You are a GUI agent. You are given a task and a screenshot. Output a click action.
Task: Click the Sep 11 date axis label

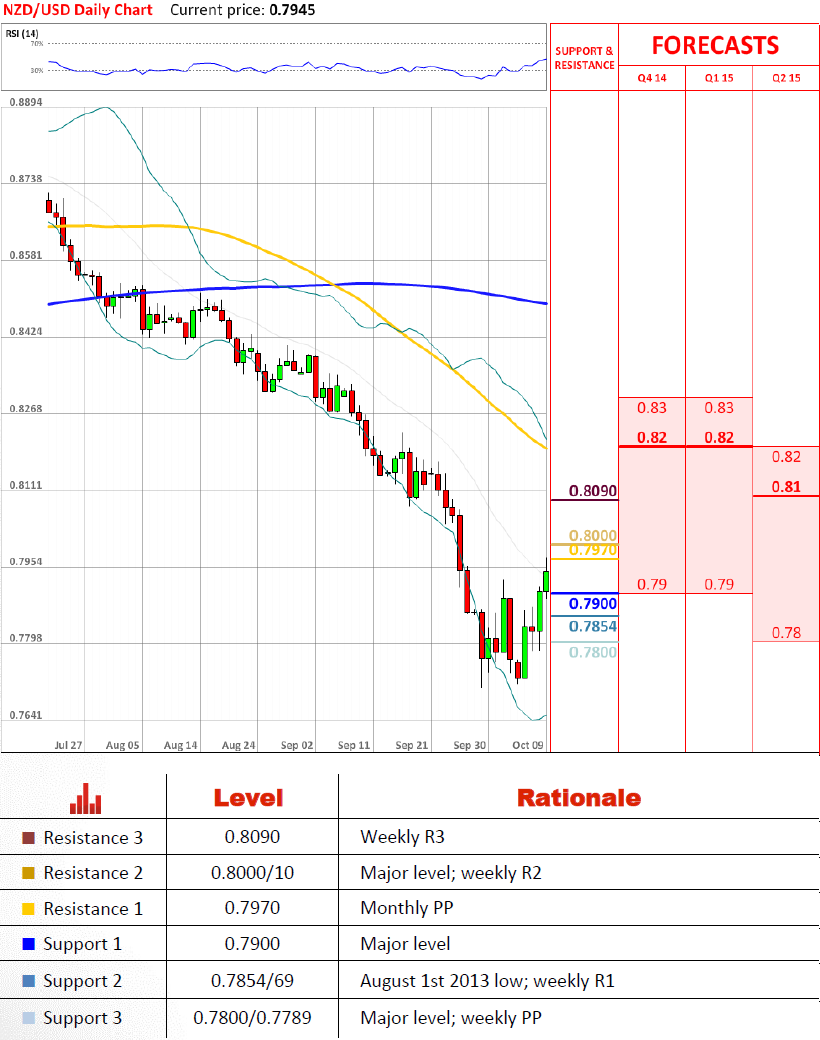354,746
